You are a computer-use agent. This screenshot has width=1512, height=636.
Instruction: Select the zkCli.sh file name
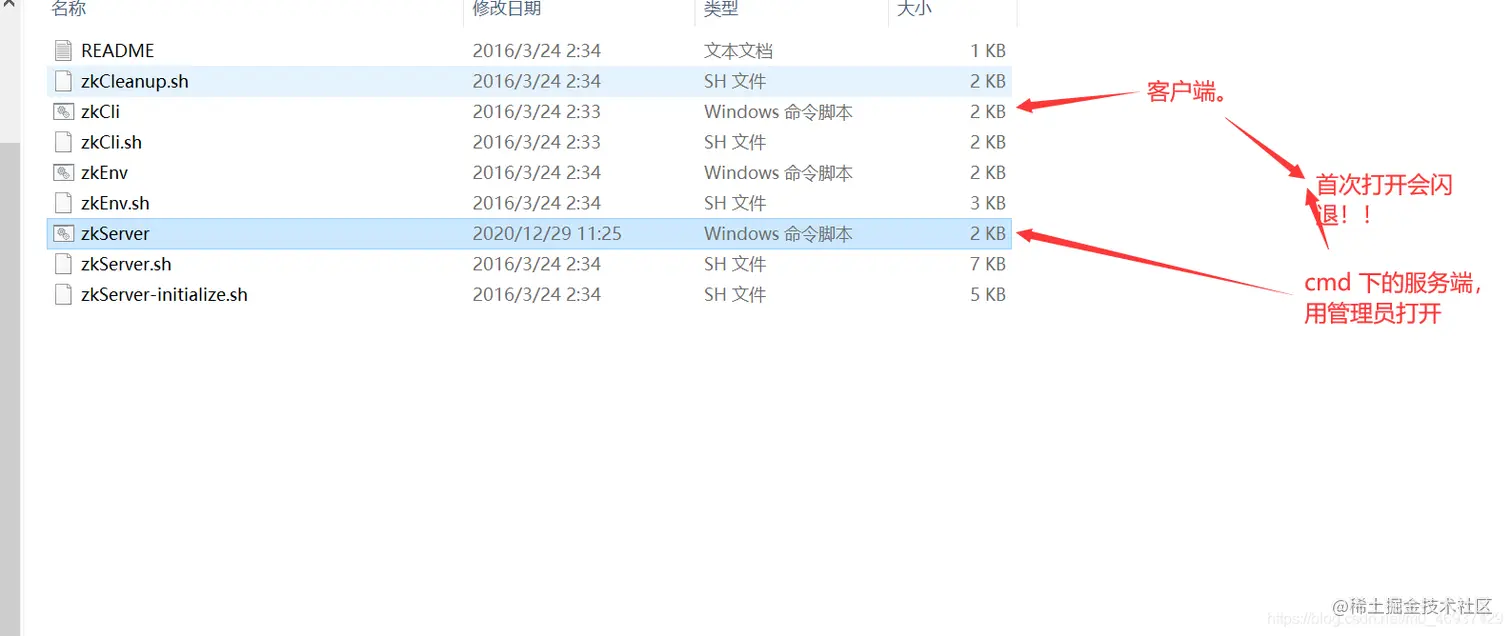pos(112,142)
